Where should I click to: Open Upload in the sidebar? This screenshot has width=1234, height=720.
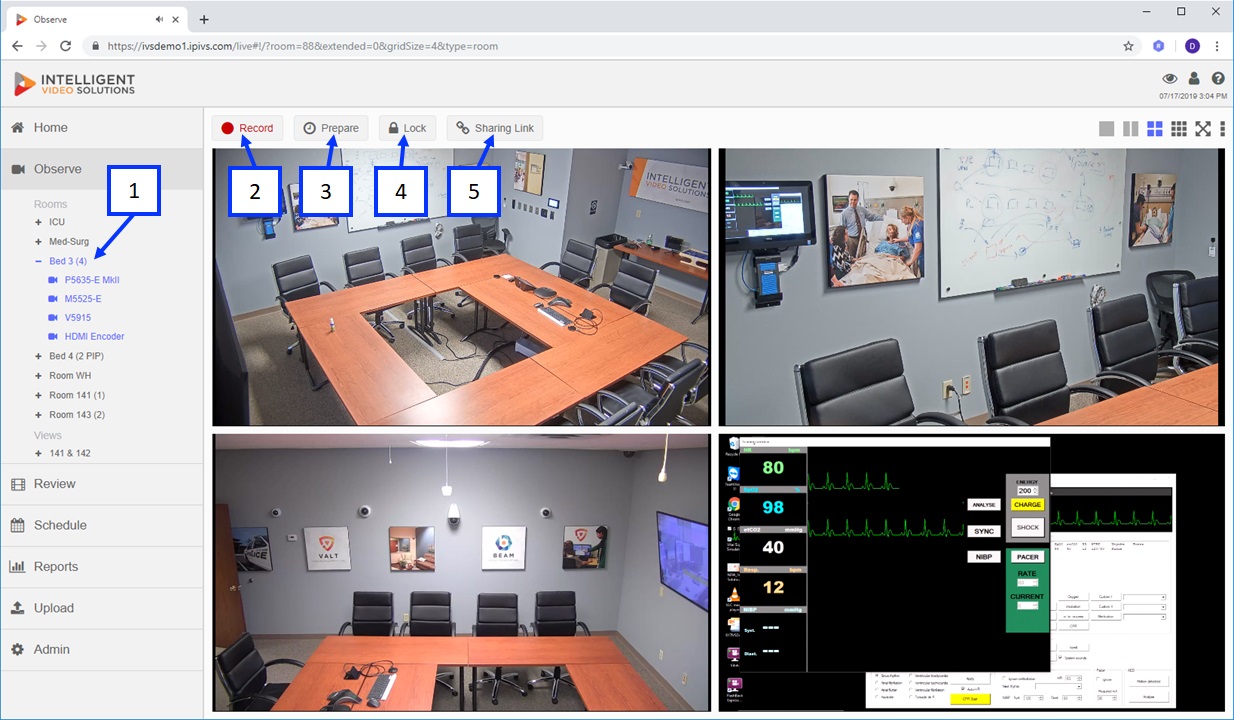[101, 608]
